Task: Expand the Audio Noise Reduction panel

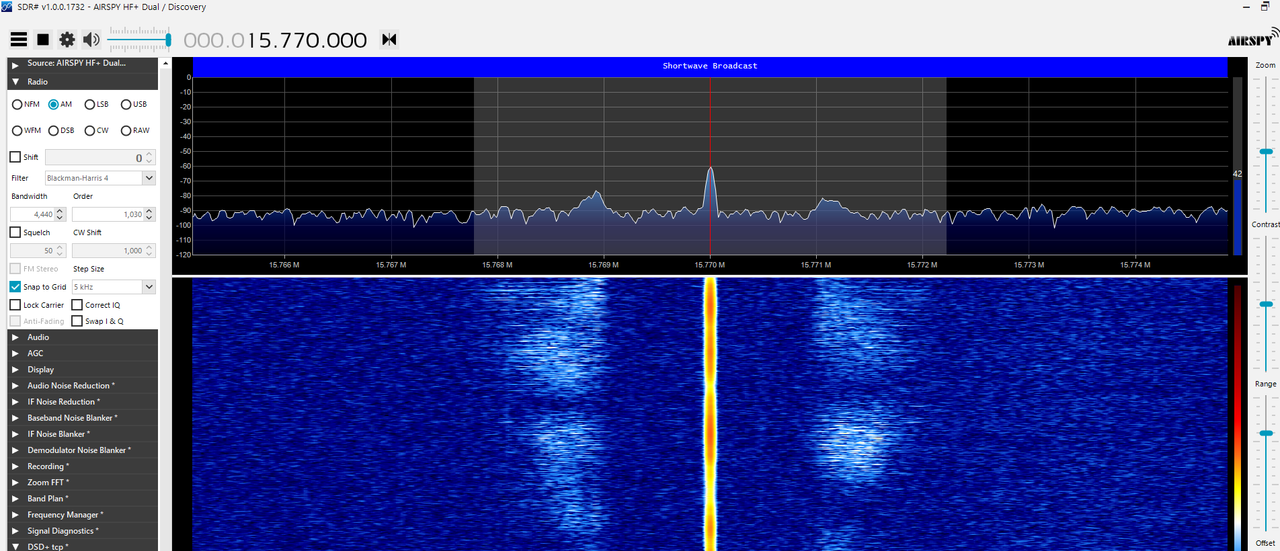Action: [83, 385]
